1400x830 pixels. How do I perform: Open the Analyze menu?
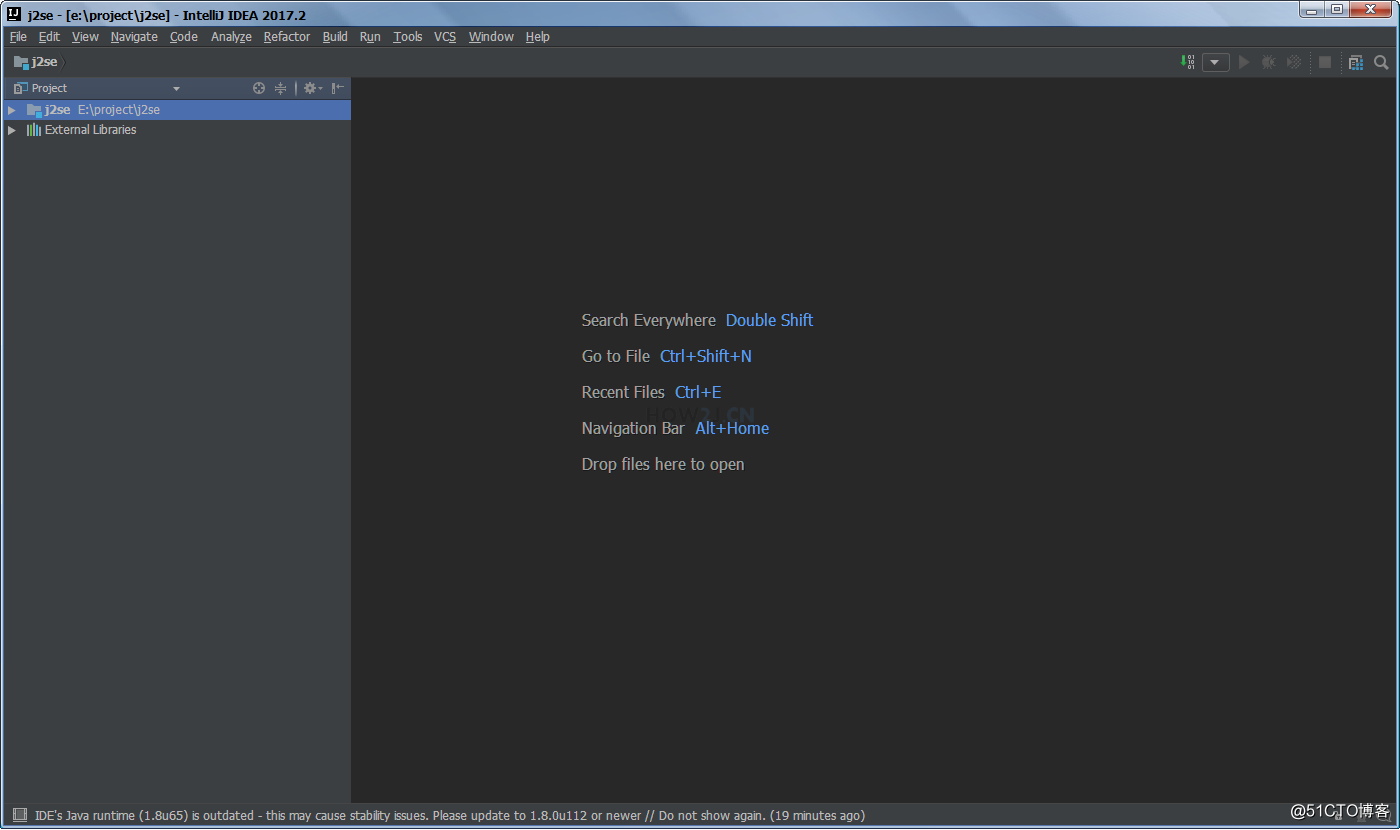pos(231,37)
